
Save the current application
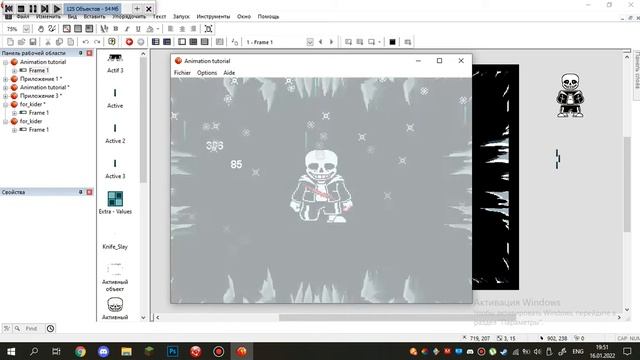[33, 42]
